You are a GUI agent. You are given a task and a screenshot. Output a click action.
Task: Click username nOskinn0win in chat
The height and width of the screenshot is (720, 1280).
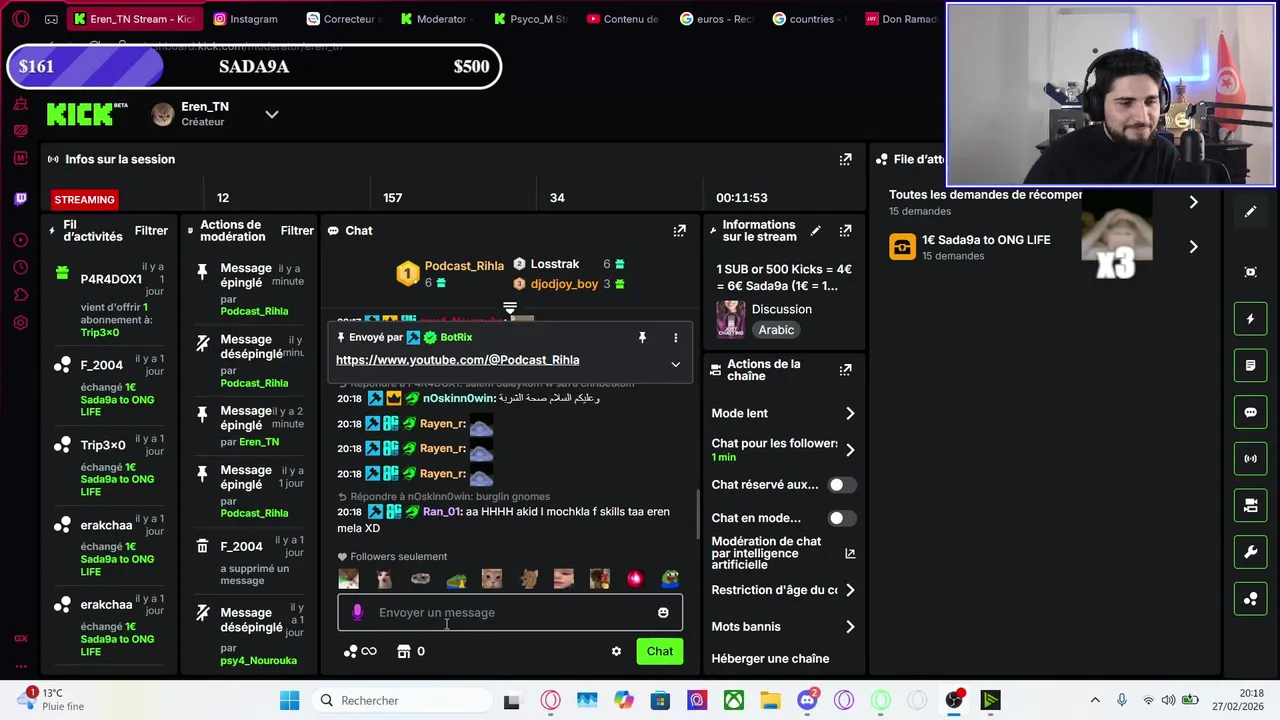pyautogui.click(x=459, y=398)
